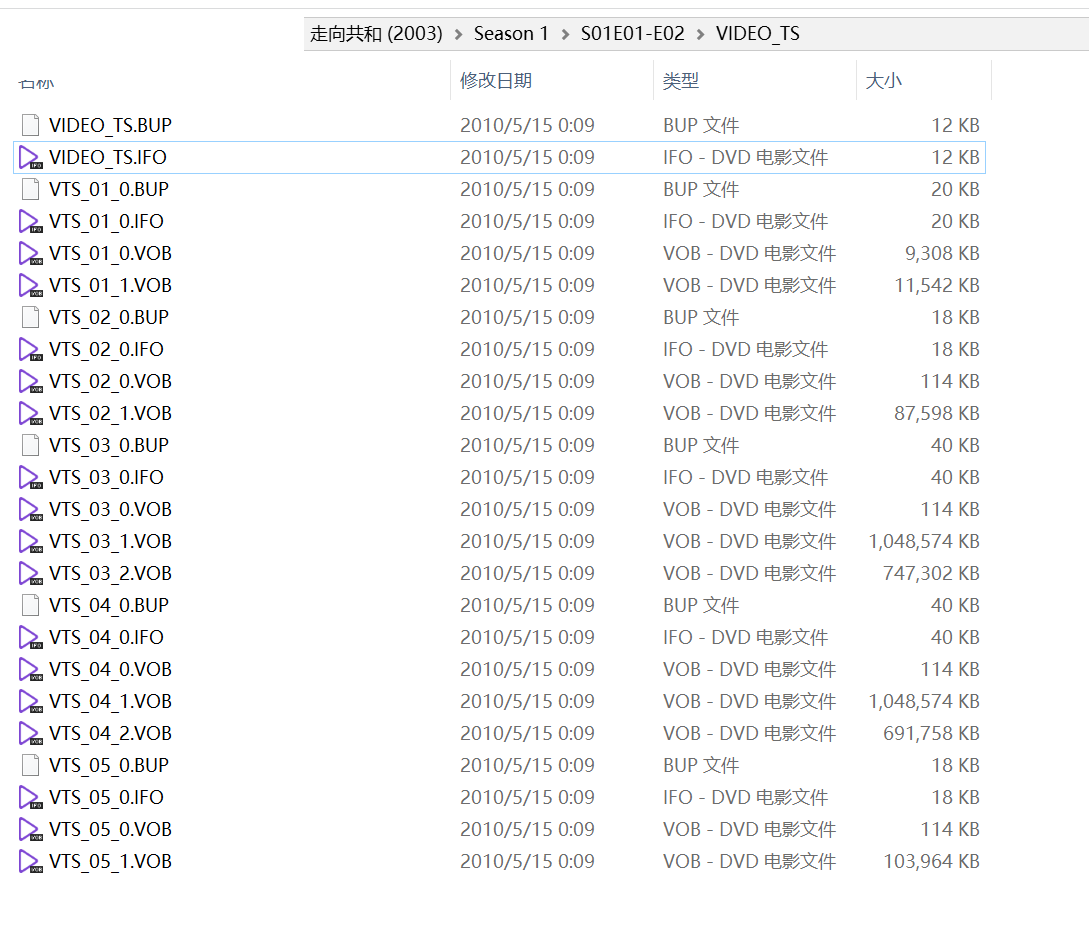Image resolution: width=1089 pixels, height=925 pixels.
Task: Click the 103,964 KB size value
Action: tap(931, 860)
